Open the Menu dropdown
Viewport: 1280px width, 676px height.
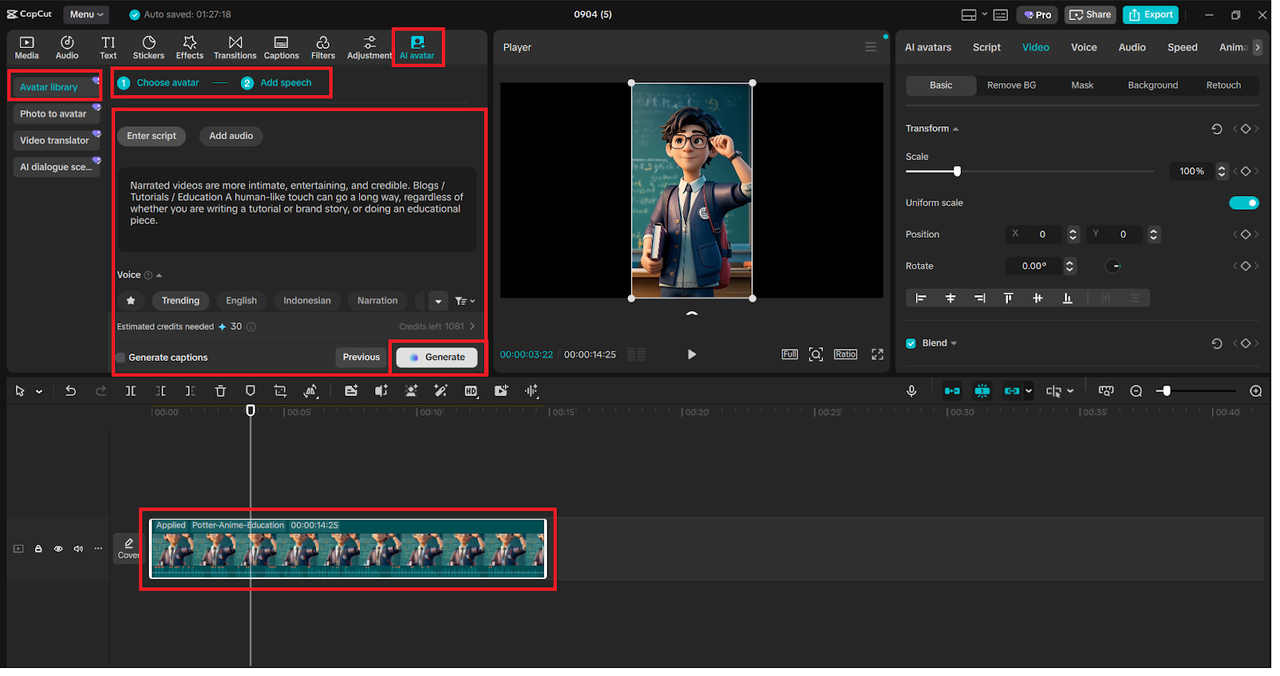87,15
